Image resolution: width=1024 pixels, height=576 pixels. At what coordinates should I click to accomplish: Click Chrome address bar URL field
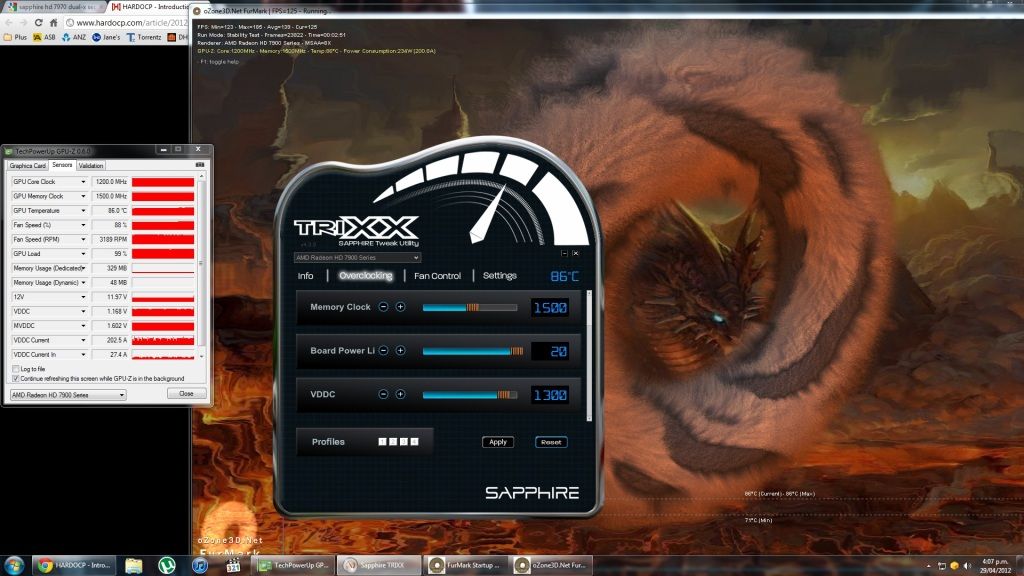(x=127, y=23)
